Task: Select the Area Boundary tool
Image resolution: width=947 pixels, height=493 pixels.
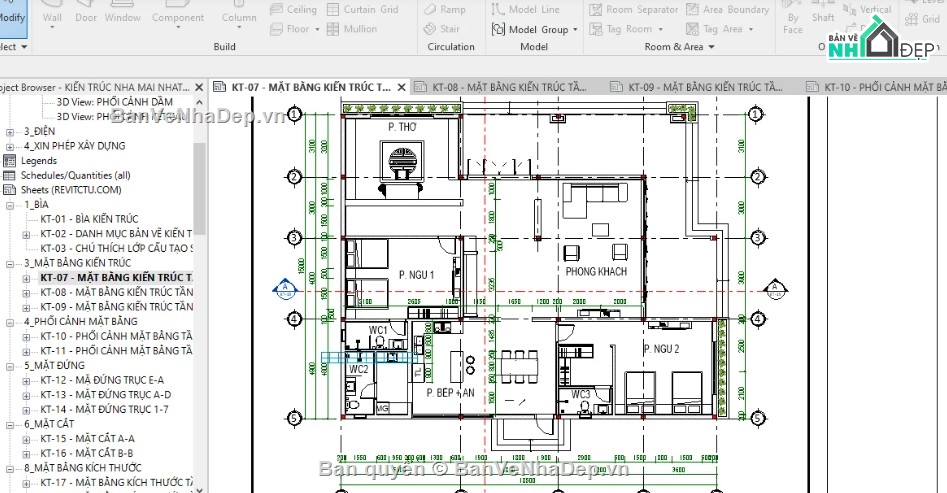Action: (x=728, y=10)
